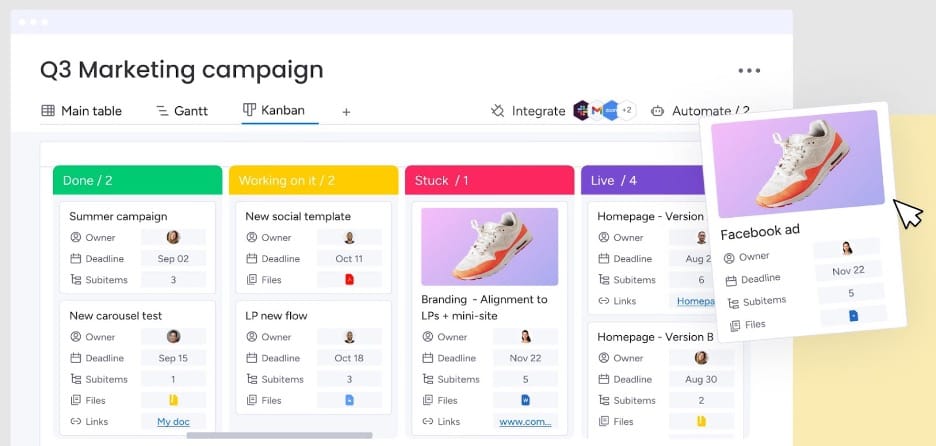The width and height of the screenshot is (936, 446).
Task: Open yellow file icon on Homepage Version B
Action: click(701, 422)
